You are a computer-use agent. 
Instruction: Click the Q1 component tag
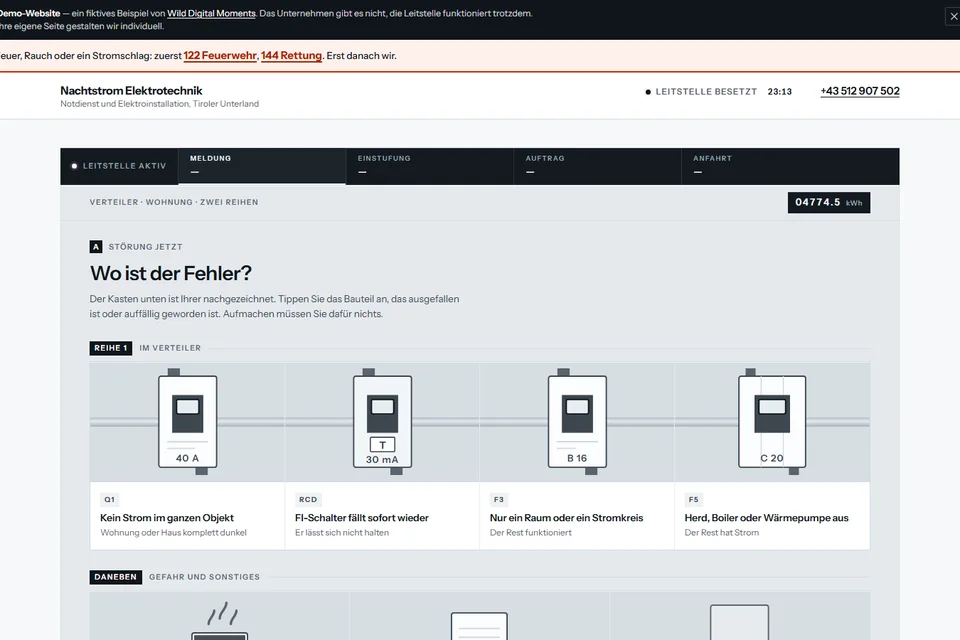[110, 500]
